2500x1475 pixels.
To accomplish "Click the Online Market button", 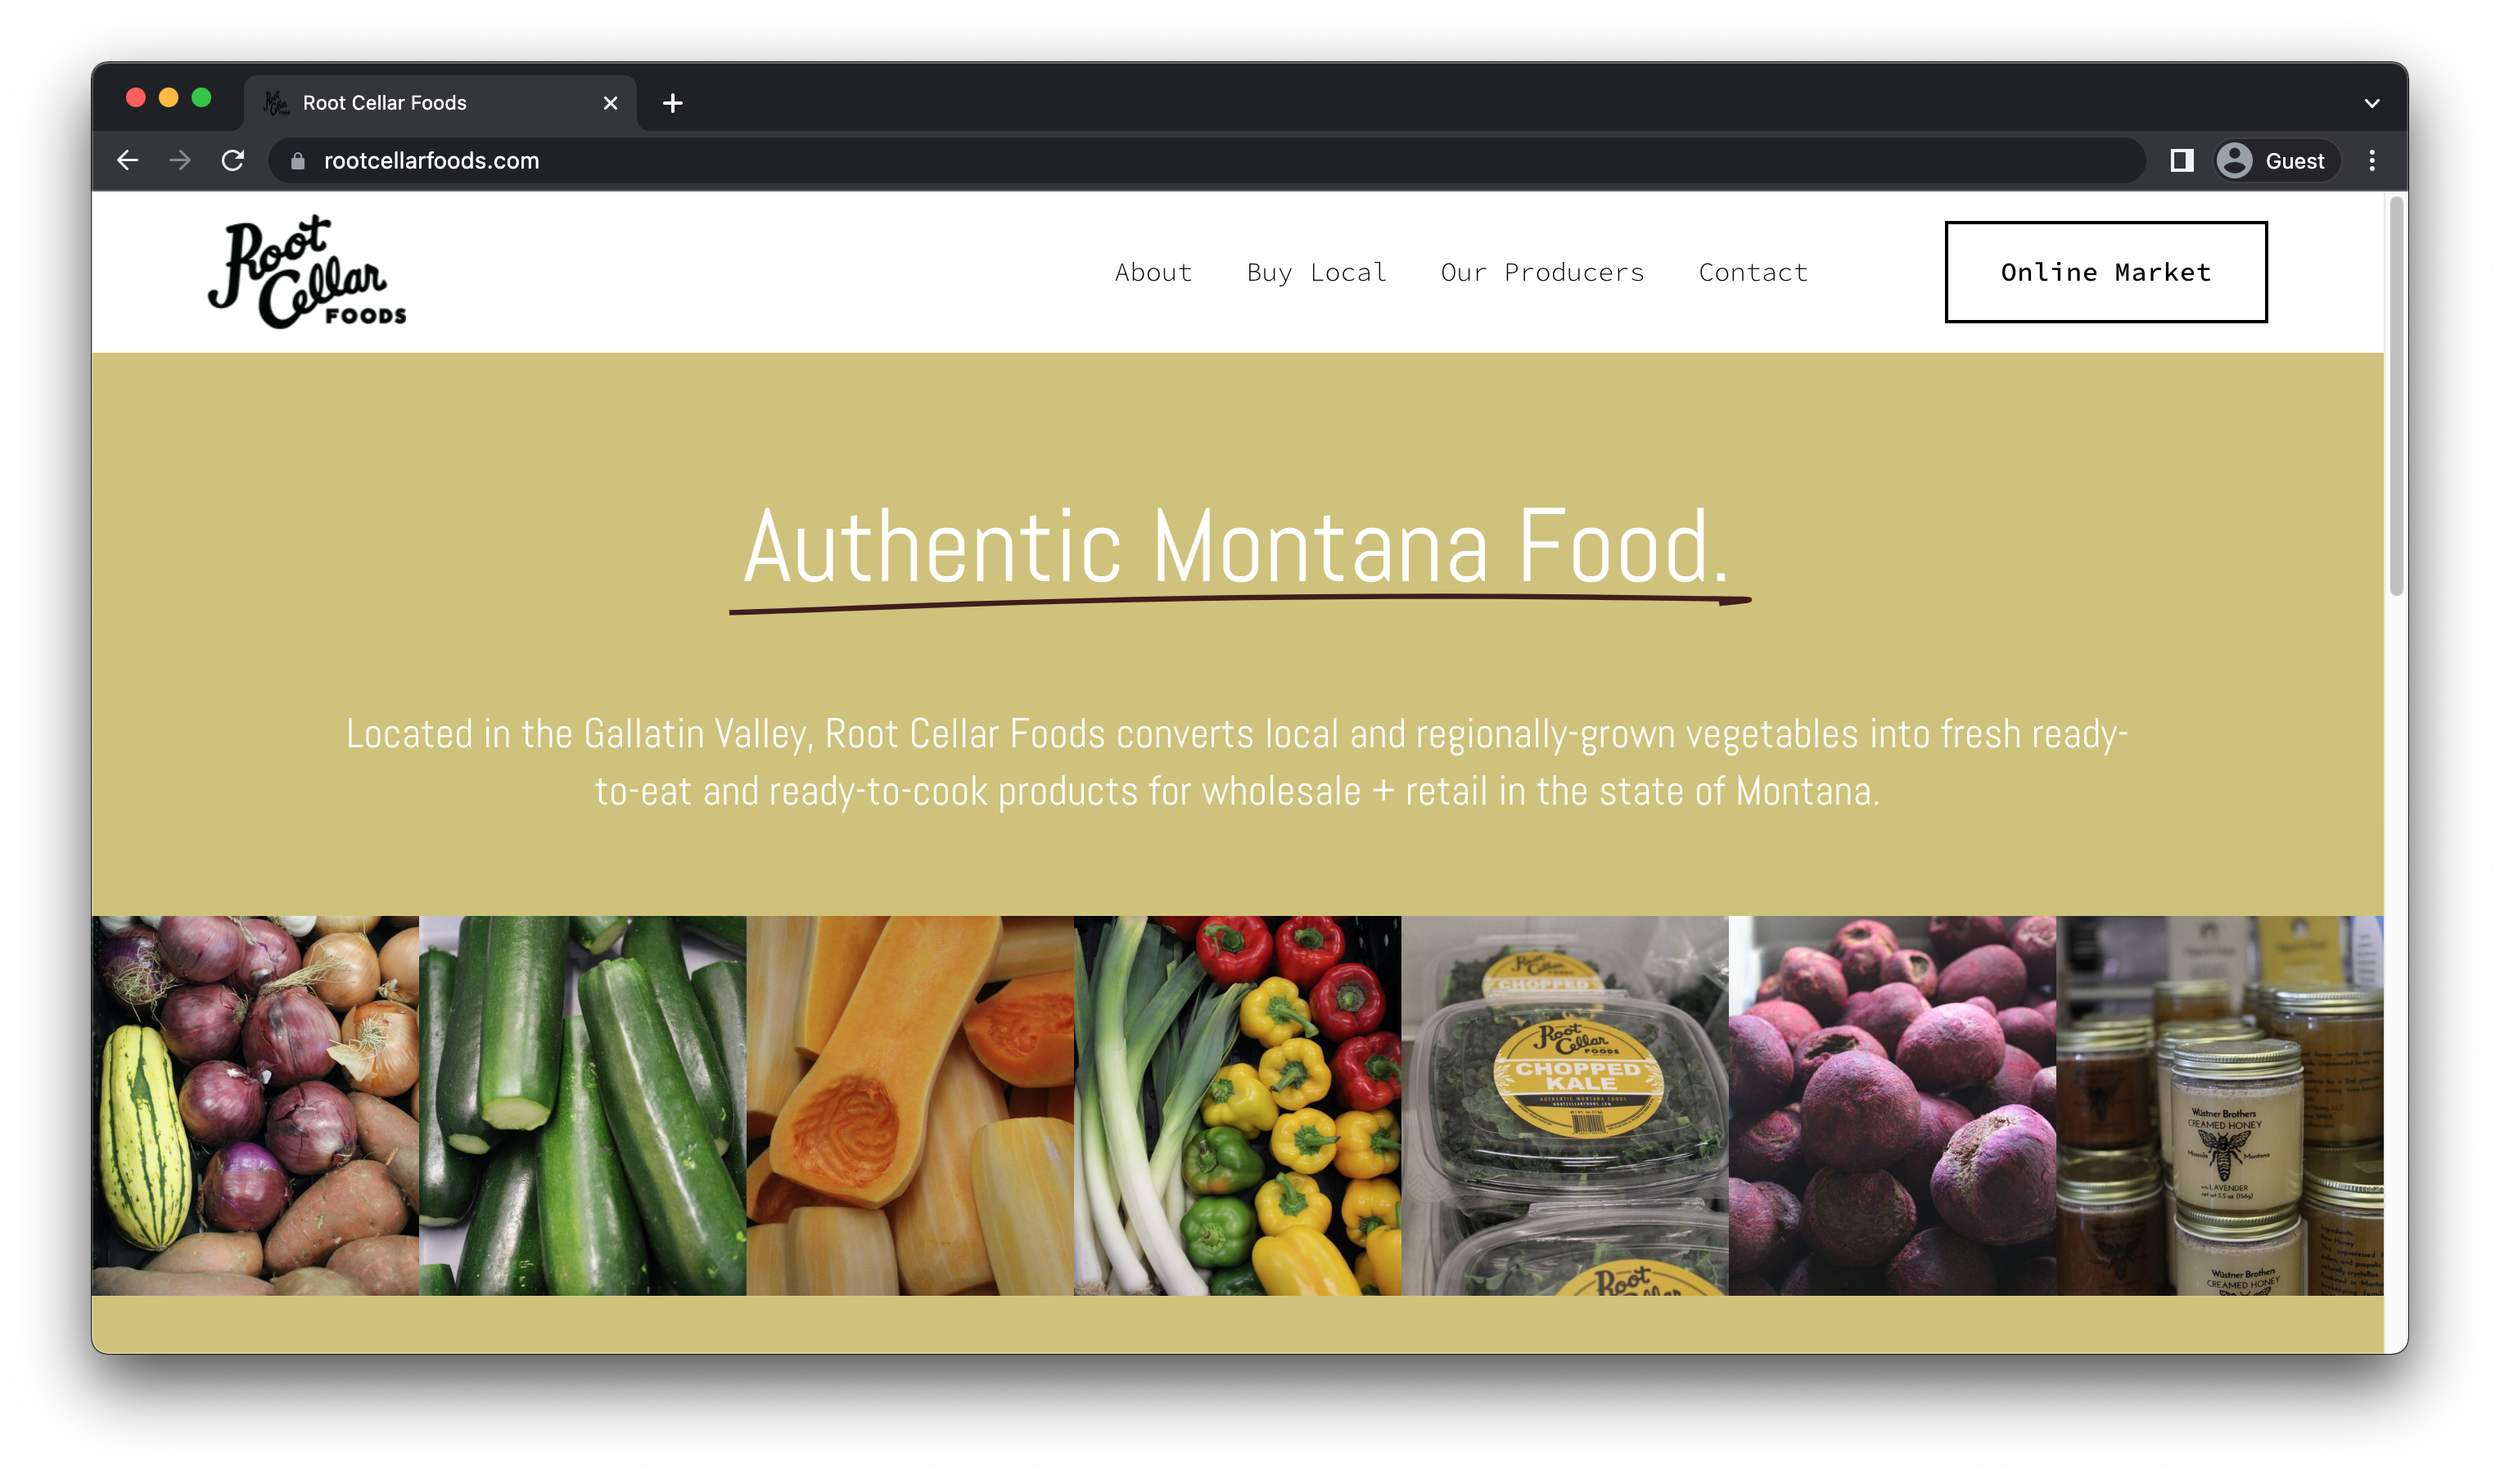I will pos(2105,272).
